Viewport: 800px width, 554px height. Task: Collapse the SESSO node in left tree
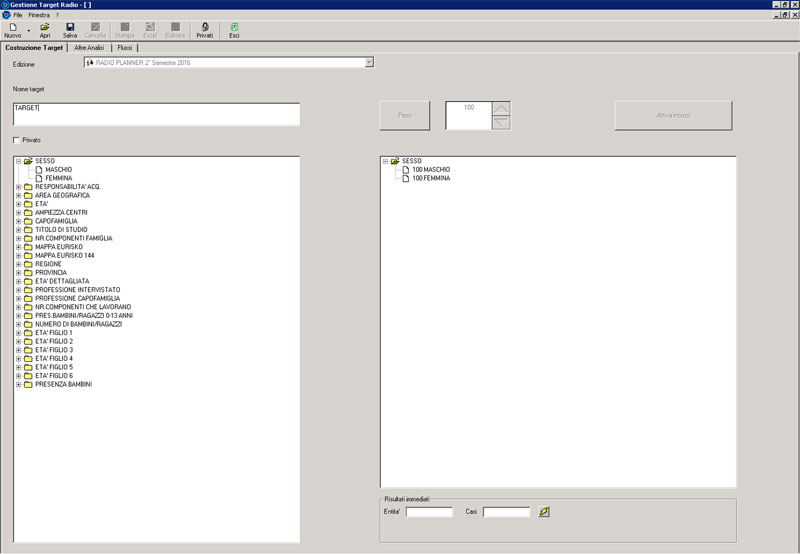point(18,161)
